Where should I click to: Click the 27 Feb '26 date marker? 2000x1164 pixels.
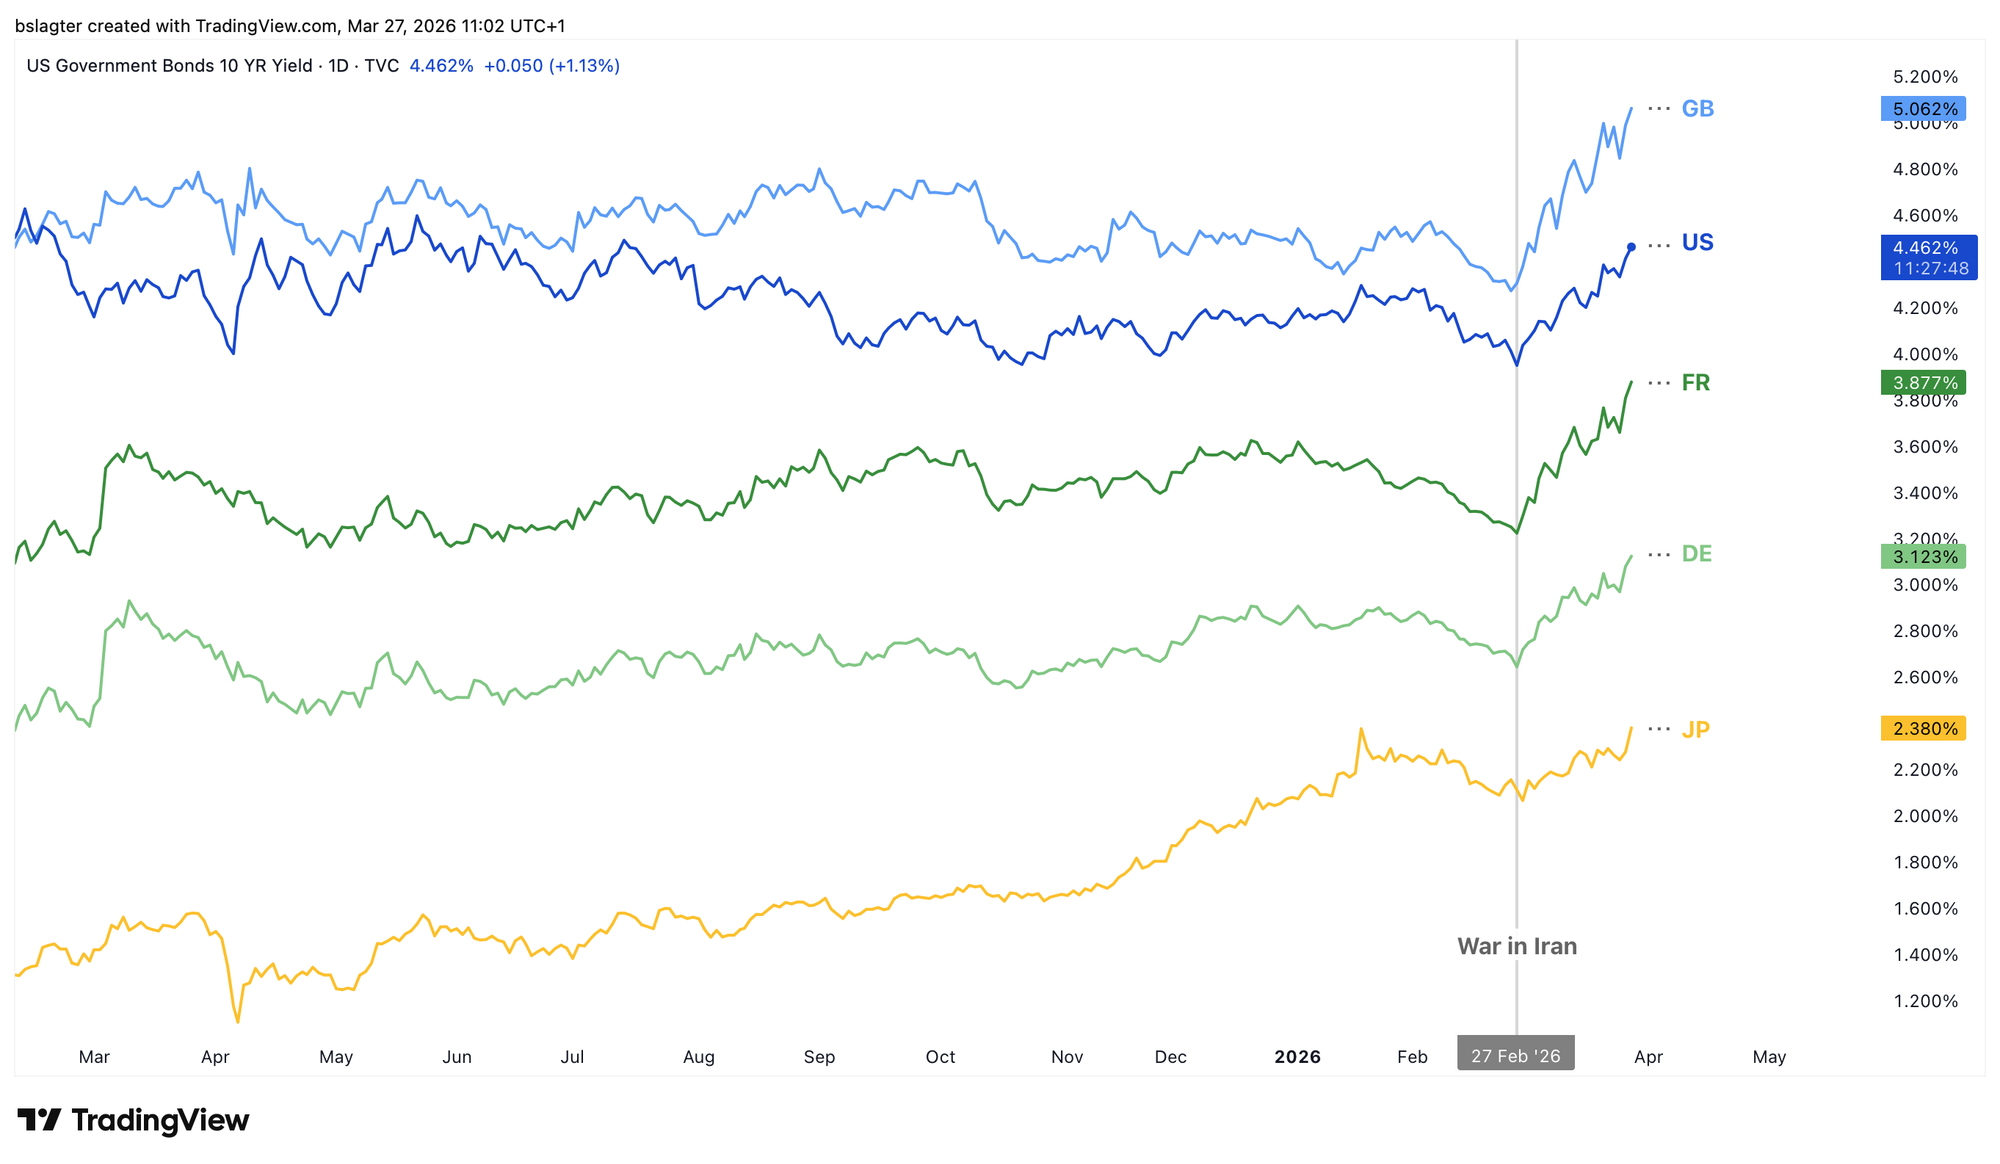pos(1515,1056)
